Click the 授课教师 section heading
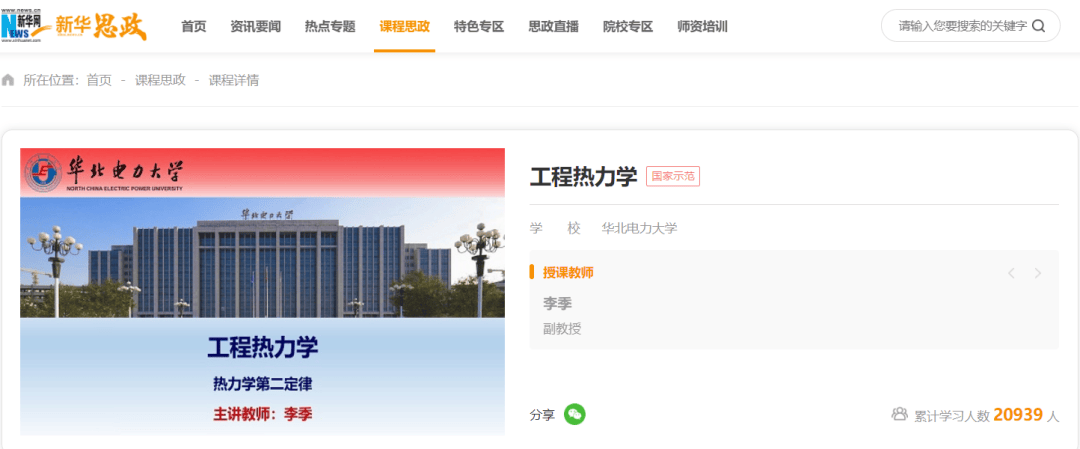The height and width of the screenshot is (449, 1080). (568, 273)
